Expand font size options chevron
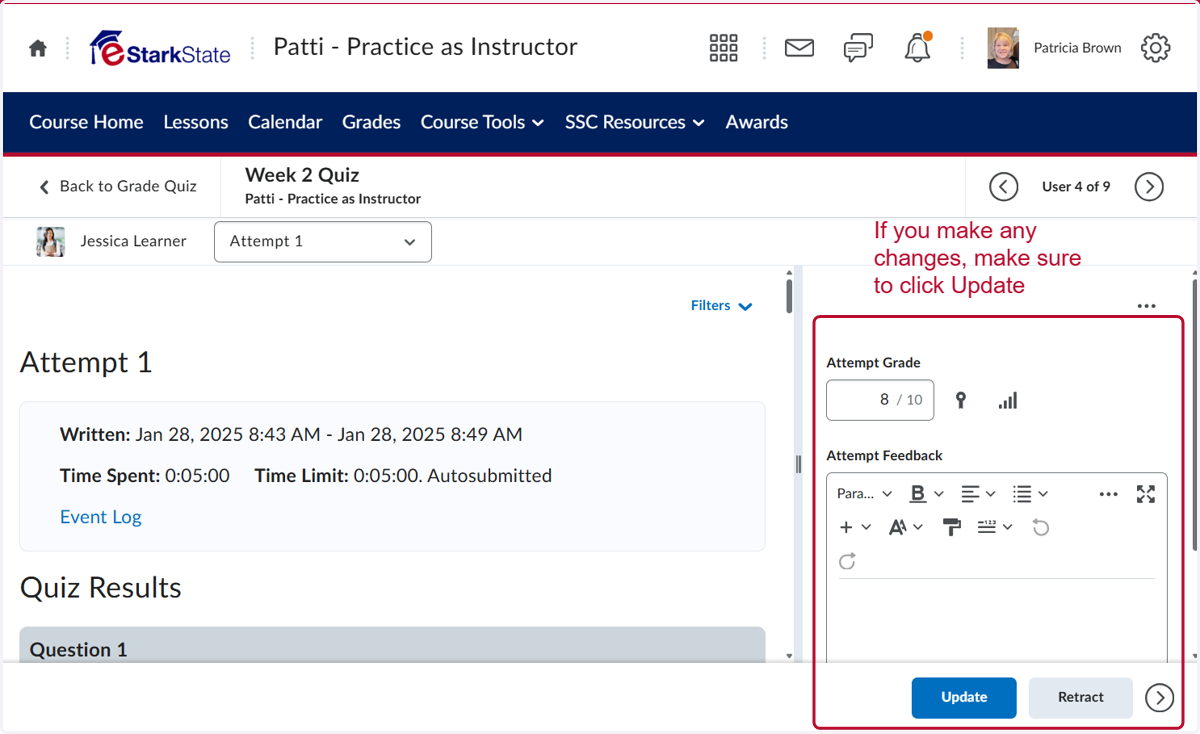Viewport: 1200px width, 734px height. 918,527
